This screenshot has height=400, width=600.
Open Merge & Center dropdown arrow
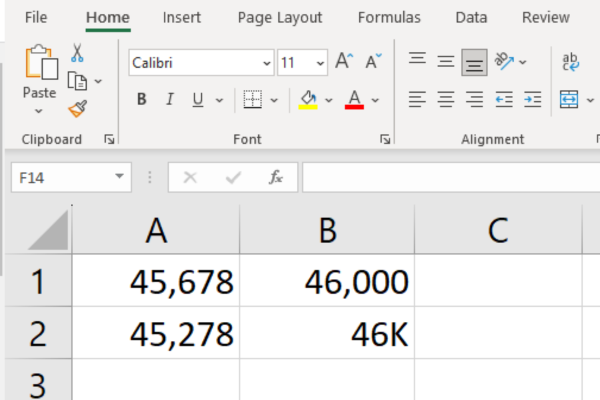(590, 100)
